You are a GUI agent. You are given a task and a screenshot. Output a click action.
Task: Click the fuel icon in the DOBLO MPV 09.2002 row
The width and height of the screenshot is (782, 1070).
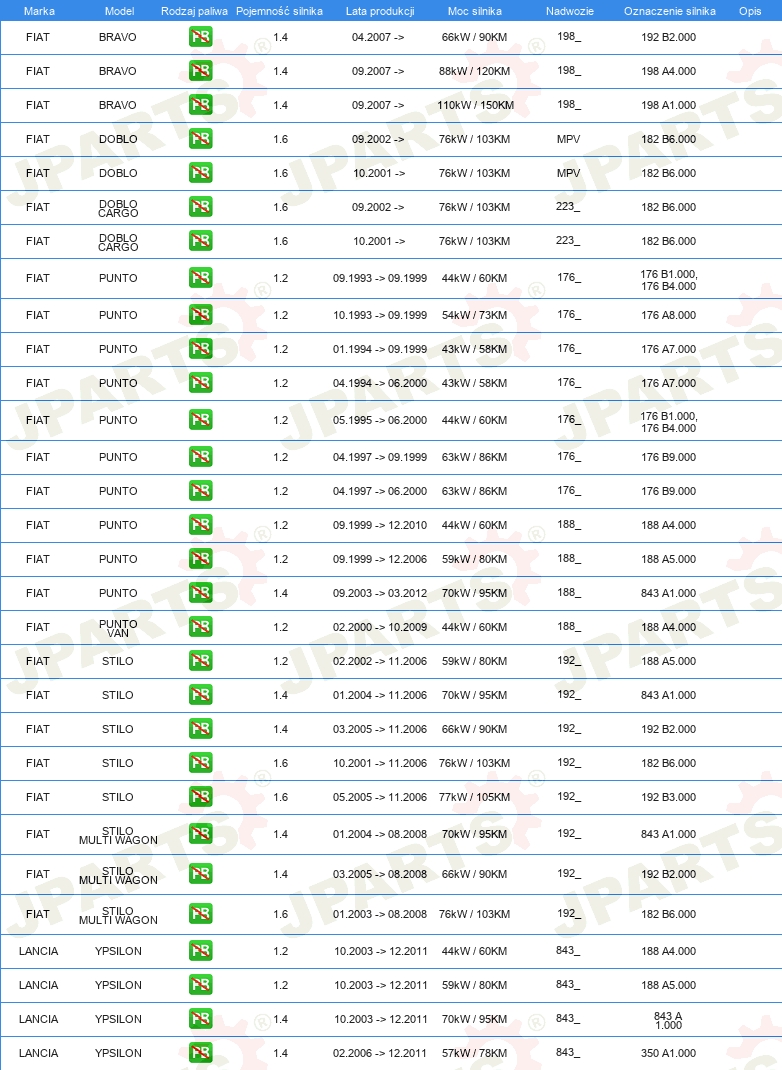tap(201, 139)
